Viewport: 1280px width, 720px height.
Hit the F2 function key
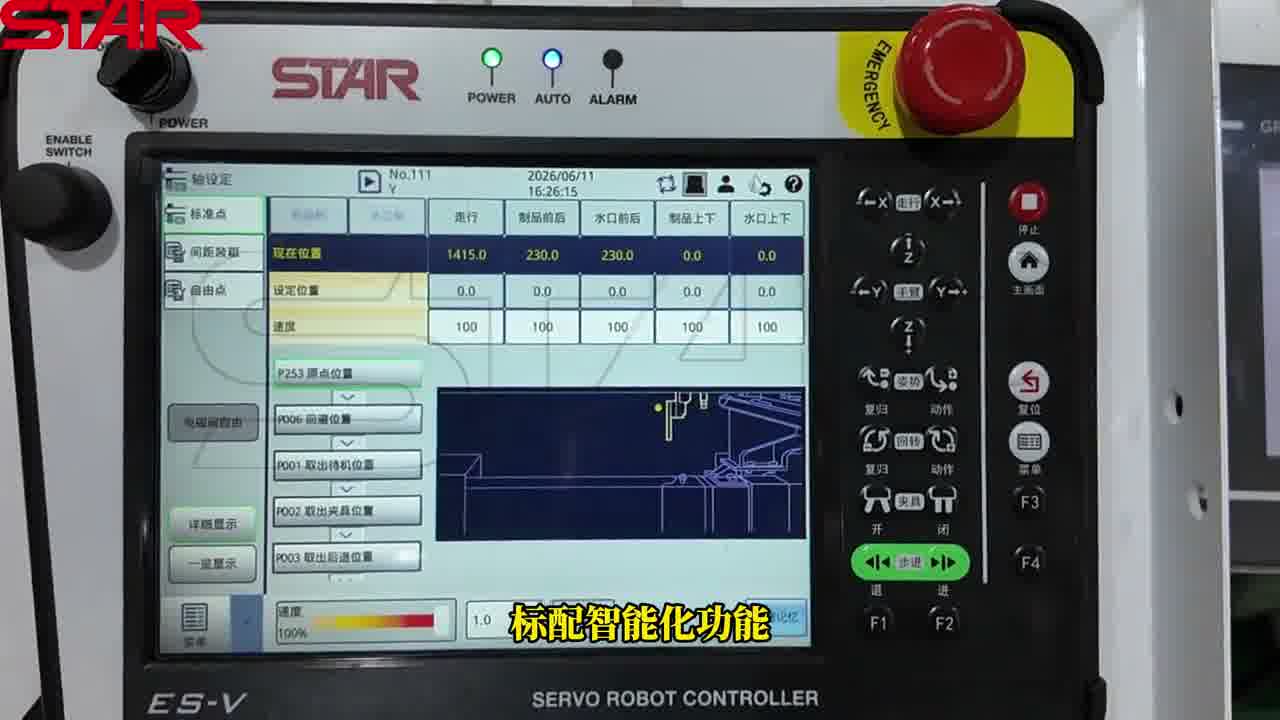[x=943, y=623]
